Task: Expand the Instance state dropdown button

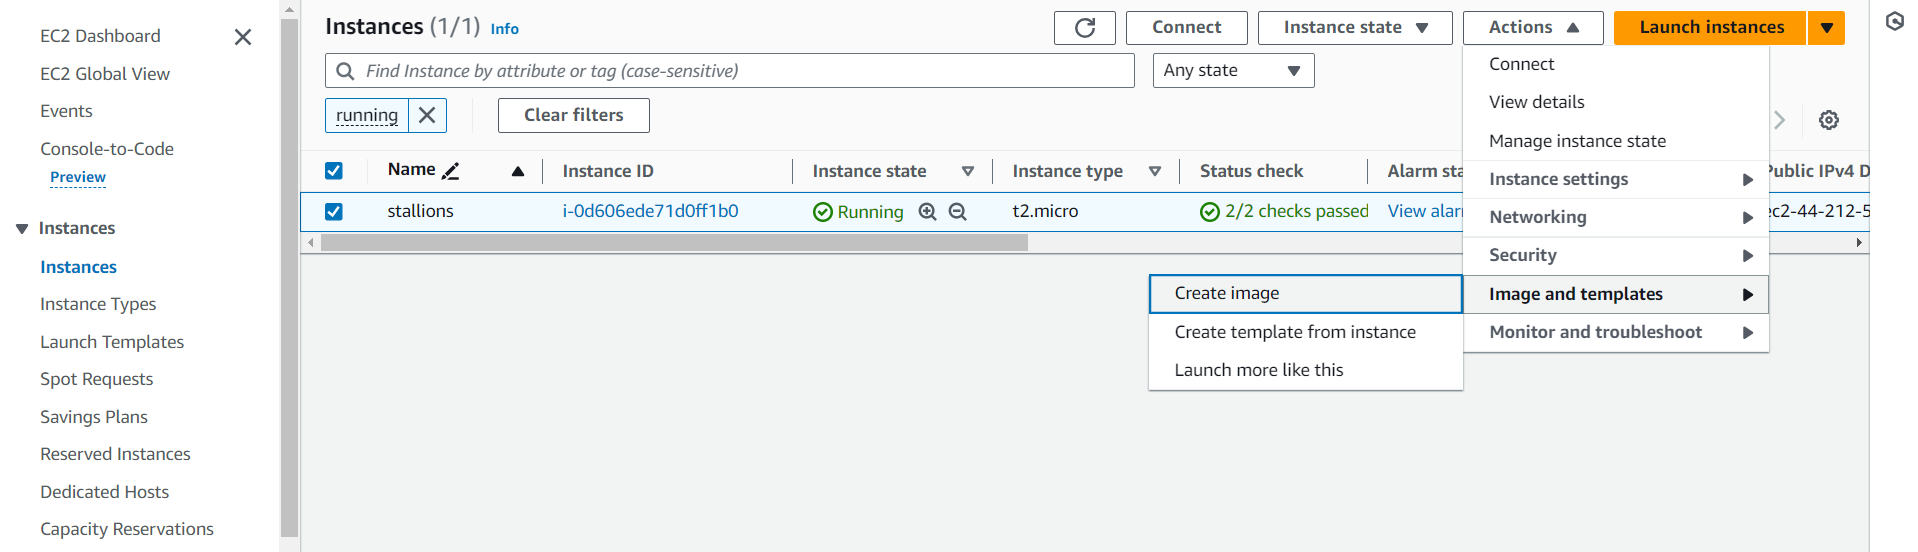Action: coord(1354,28)
